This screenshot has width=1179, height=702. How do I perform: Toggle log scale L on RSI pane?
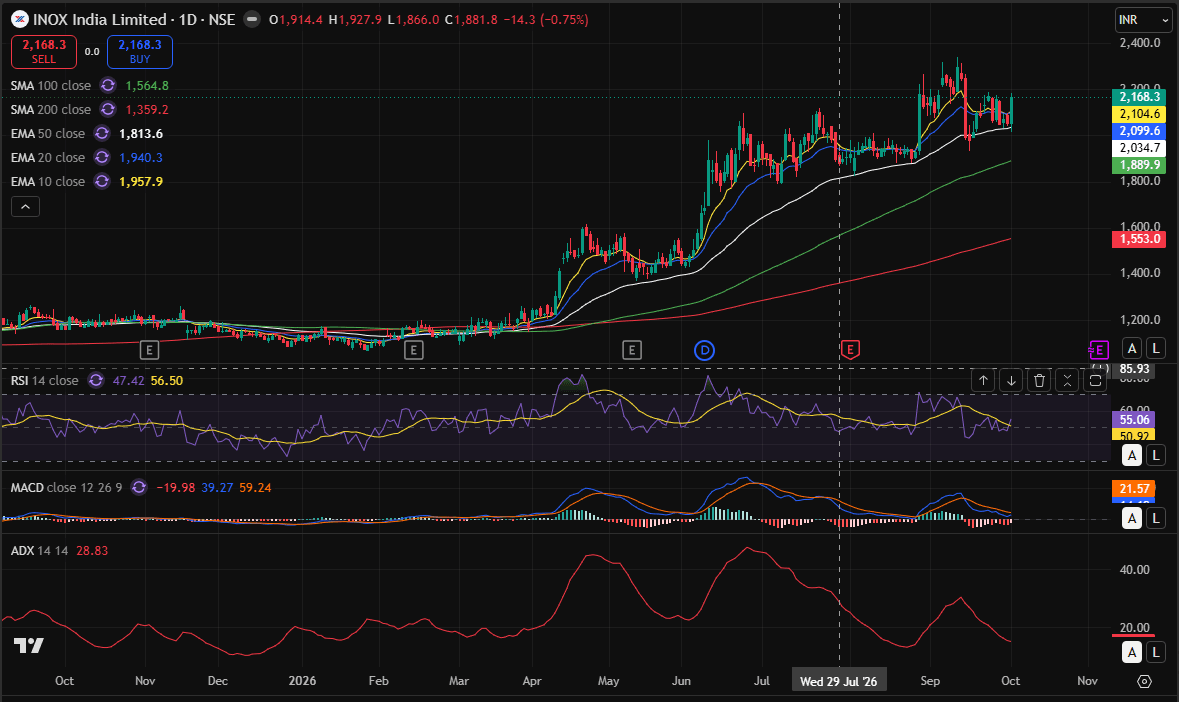tap(1156, 455)
